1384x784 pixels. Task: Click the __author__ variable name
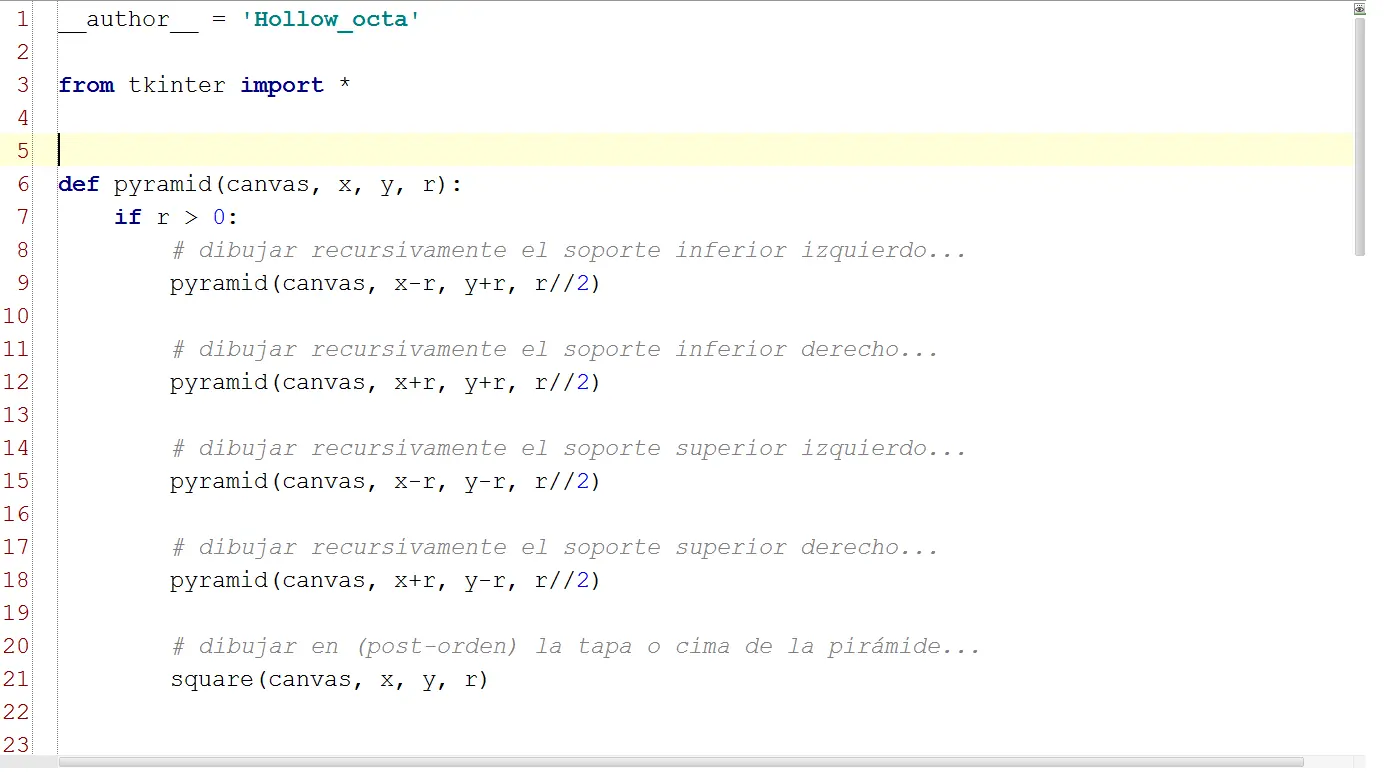coord(128,18)
